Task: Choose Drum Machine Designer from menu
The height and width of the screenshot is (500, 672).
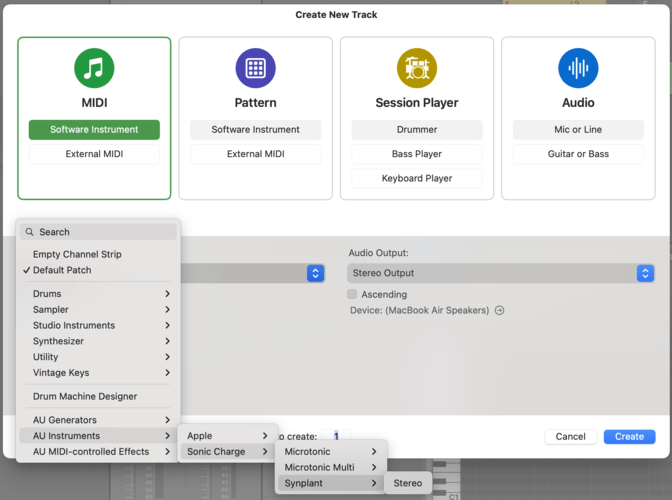Action: pos(85,397)
